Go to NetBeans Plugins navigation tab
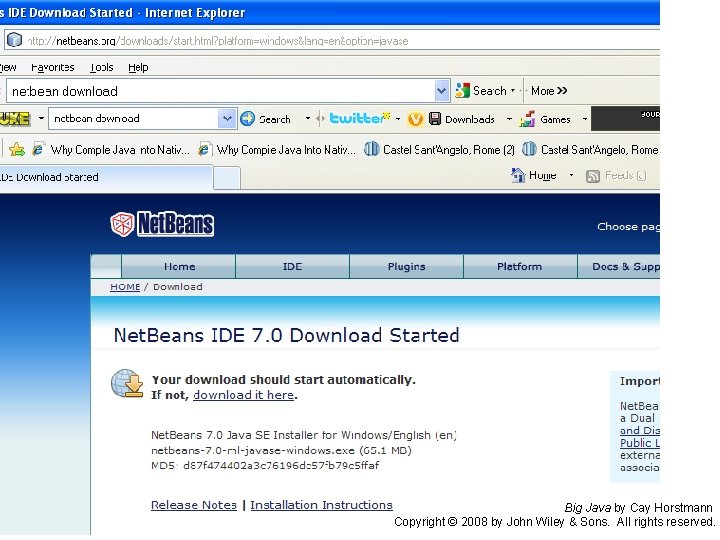This screenshot has height=540, width=720. 406,266
